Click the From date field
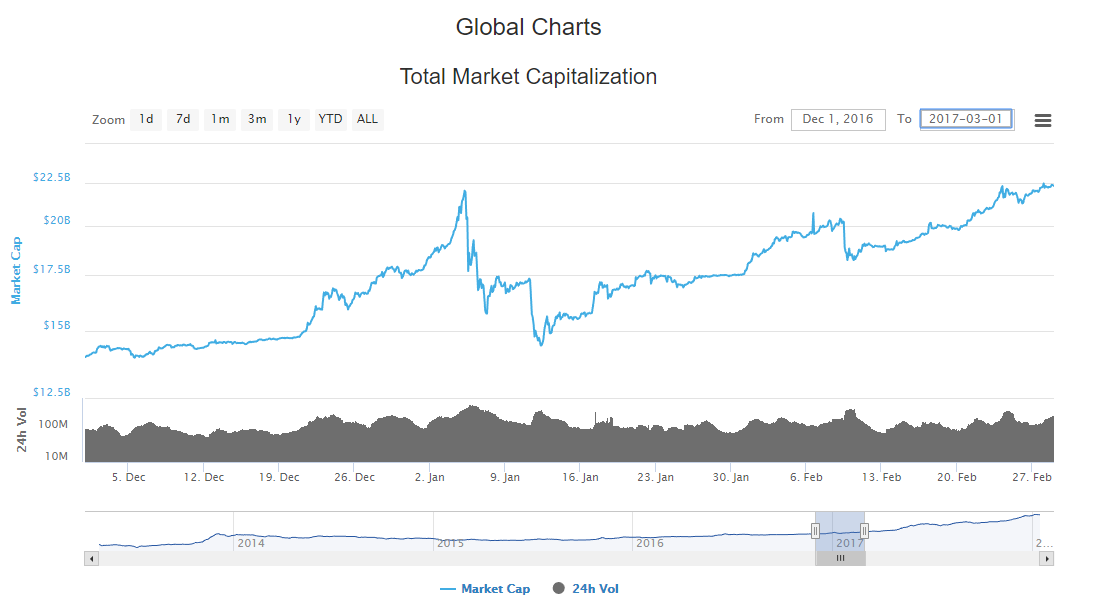Screen dimensions: 1098x597 tap(838, 120)
